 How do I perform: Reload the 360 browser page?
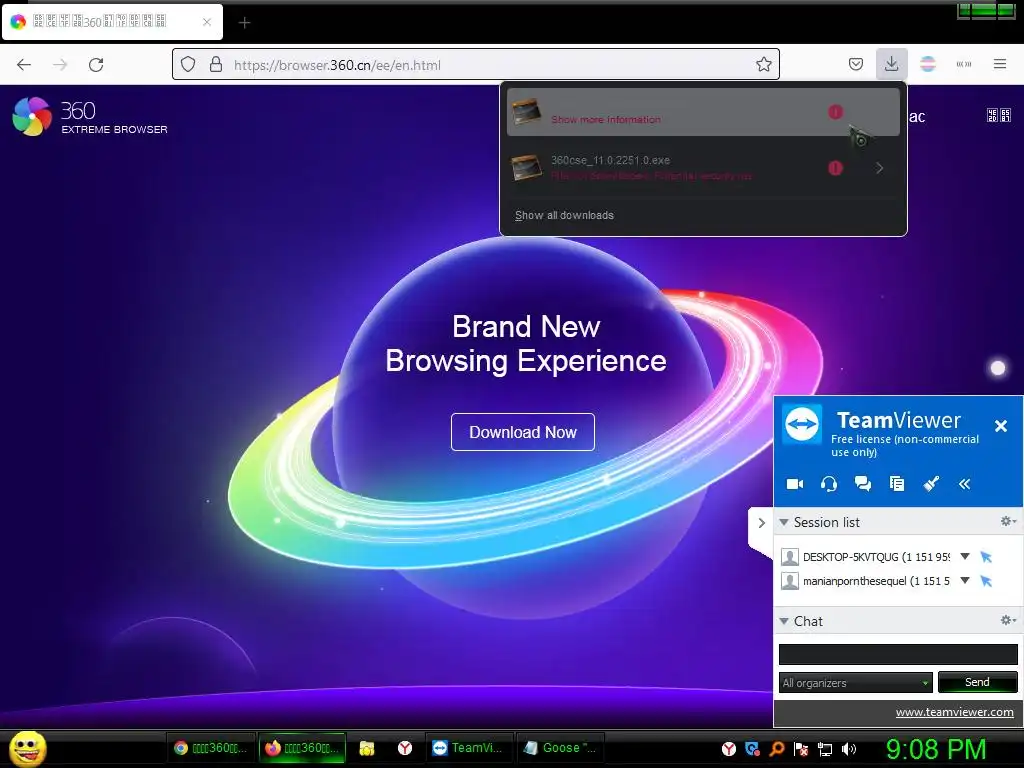[96, 65]
